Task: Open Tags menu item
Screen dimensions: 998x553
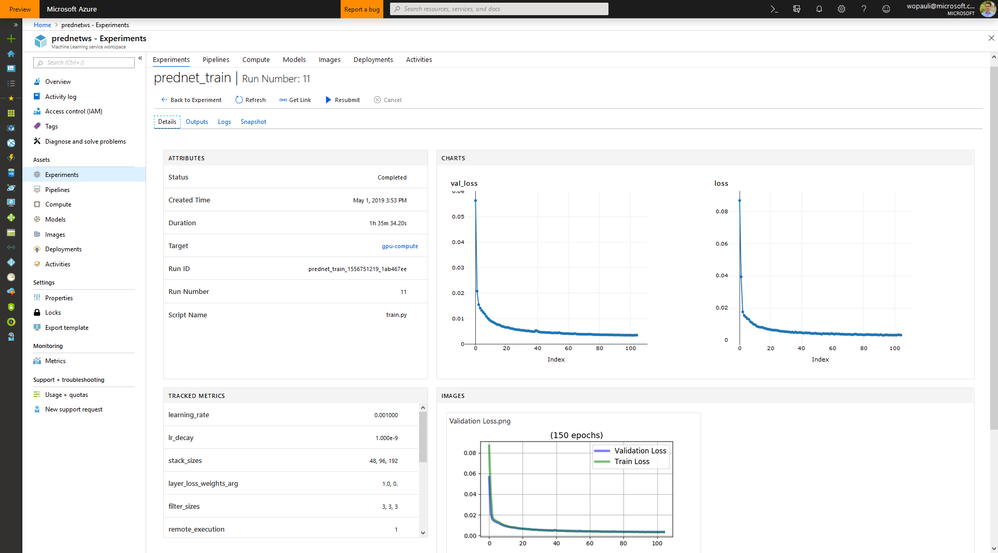Action: coord(51,126)
